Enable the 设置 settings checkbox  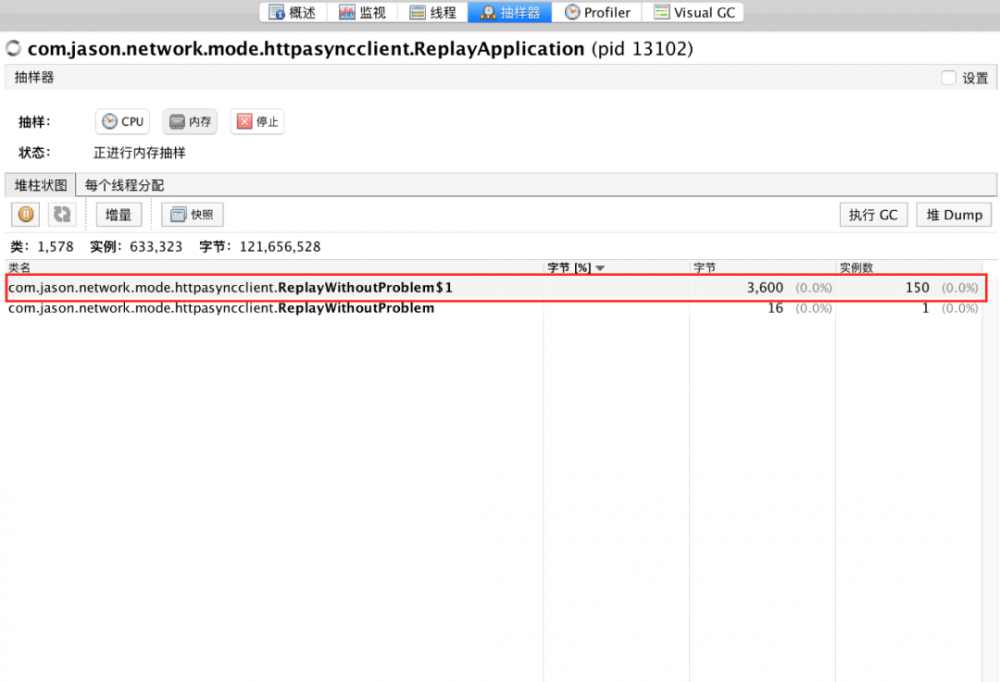coord(949,78)
